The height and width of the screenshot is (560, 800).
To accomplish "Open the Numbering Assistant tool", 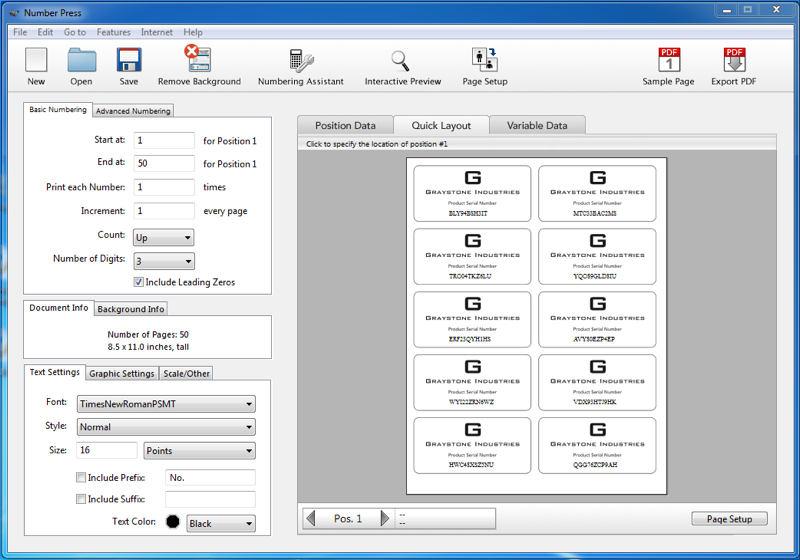I will pos(300,60).
